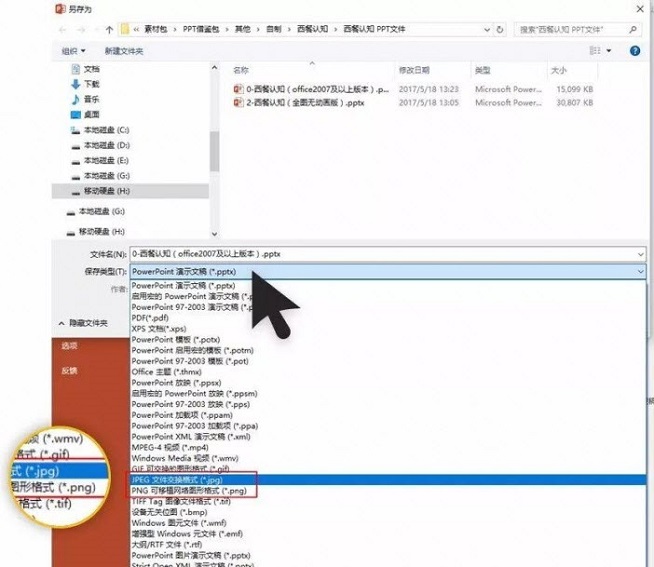Image resolution: width=654 pixels, height=567 pixels.
Task: Navigate forward with the right arrow
Action: pyautogui.click(x=81, y=30)
